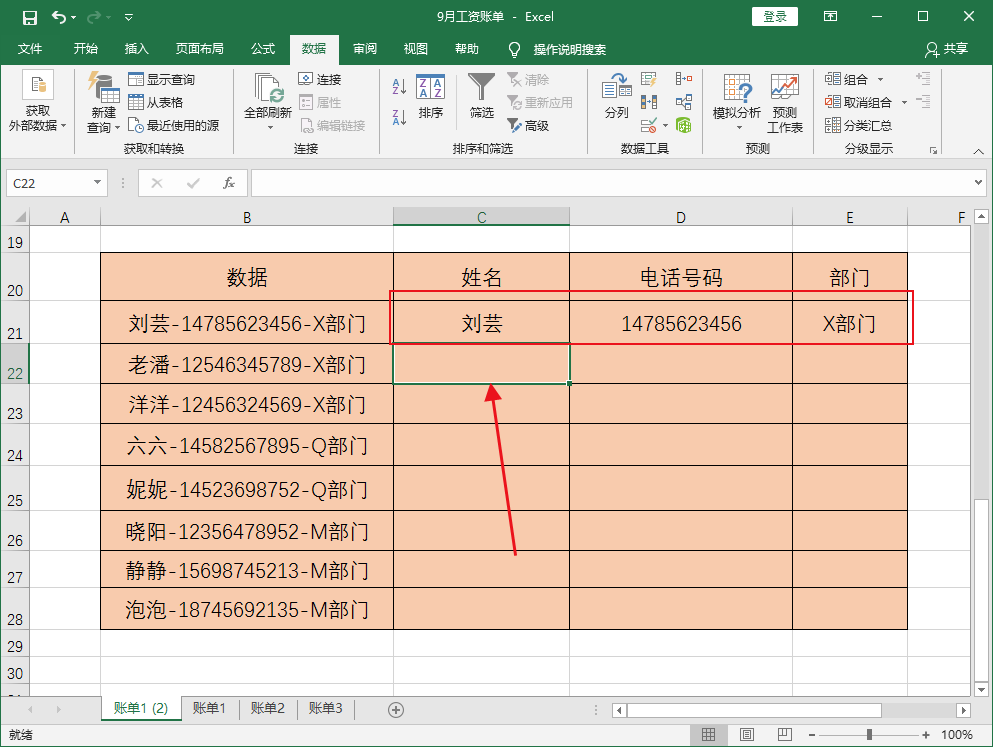Run 全部刷新 (Refresh All)
This screenshot has height=747, width=993.
click(267, 95)
